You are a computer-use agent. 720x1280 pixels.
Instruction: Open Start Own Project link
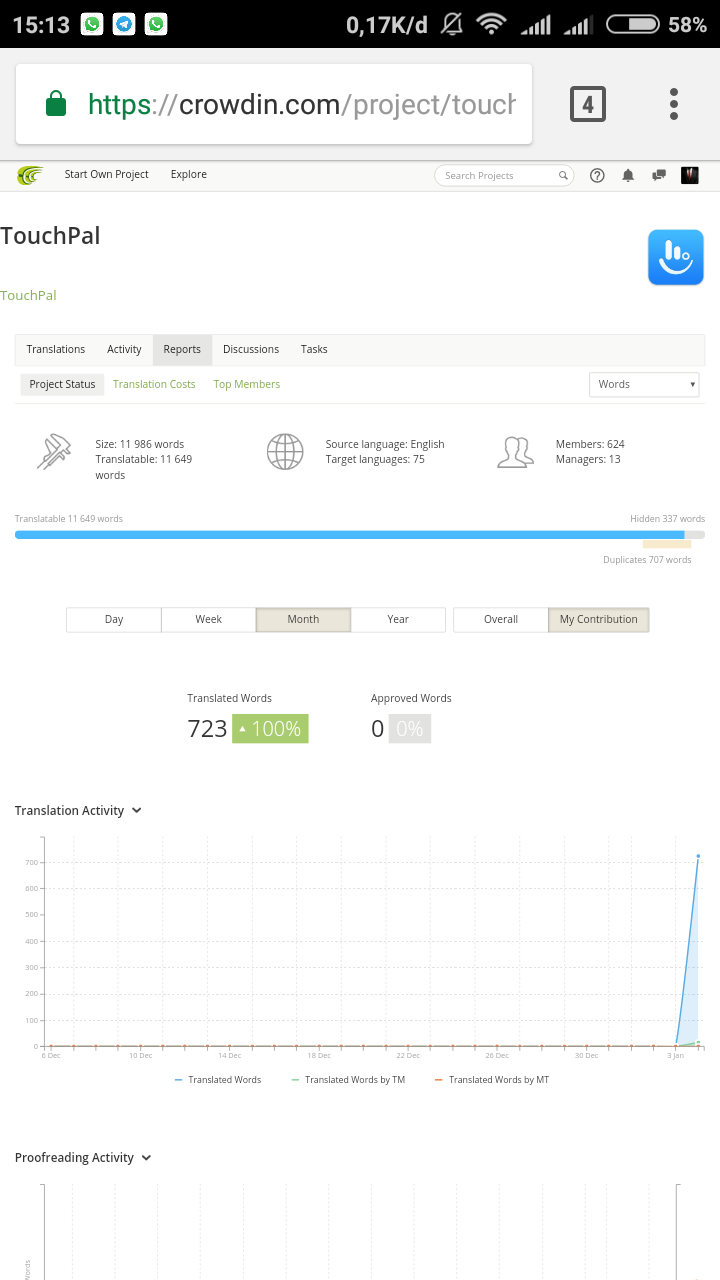106,174
